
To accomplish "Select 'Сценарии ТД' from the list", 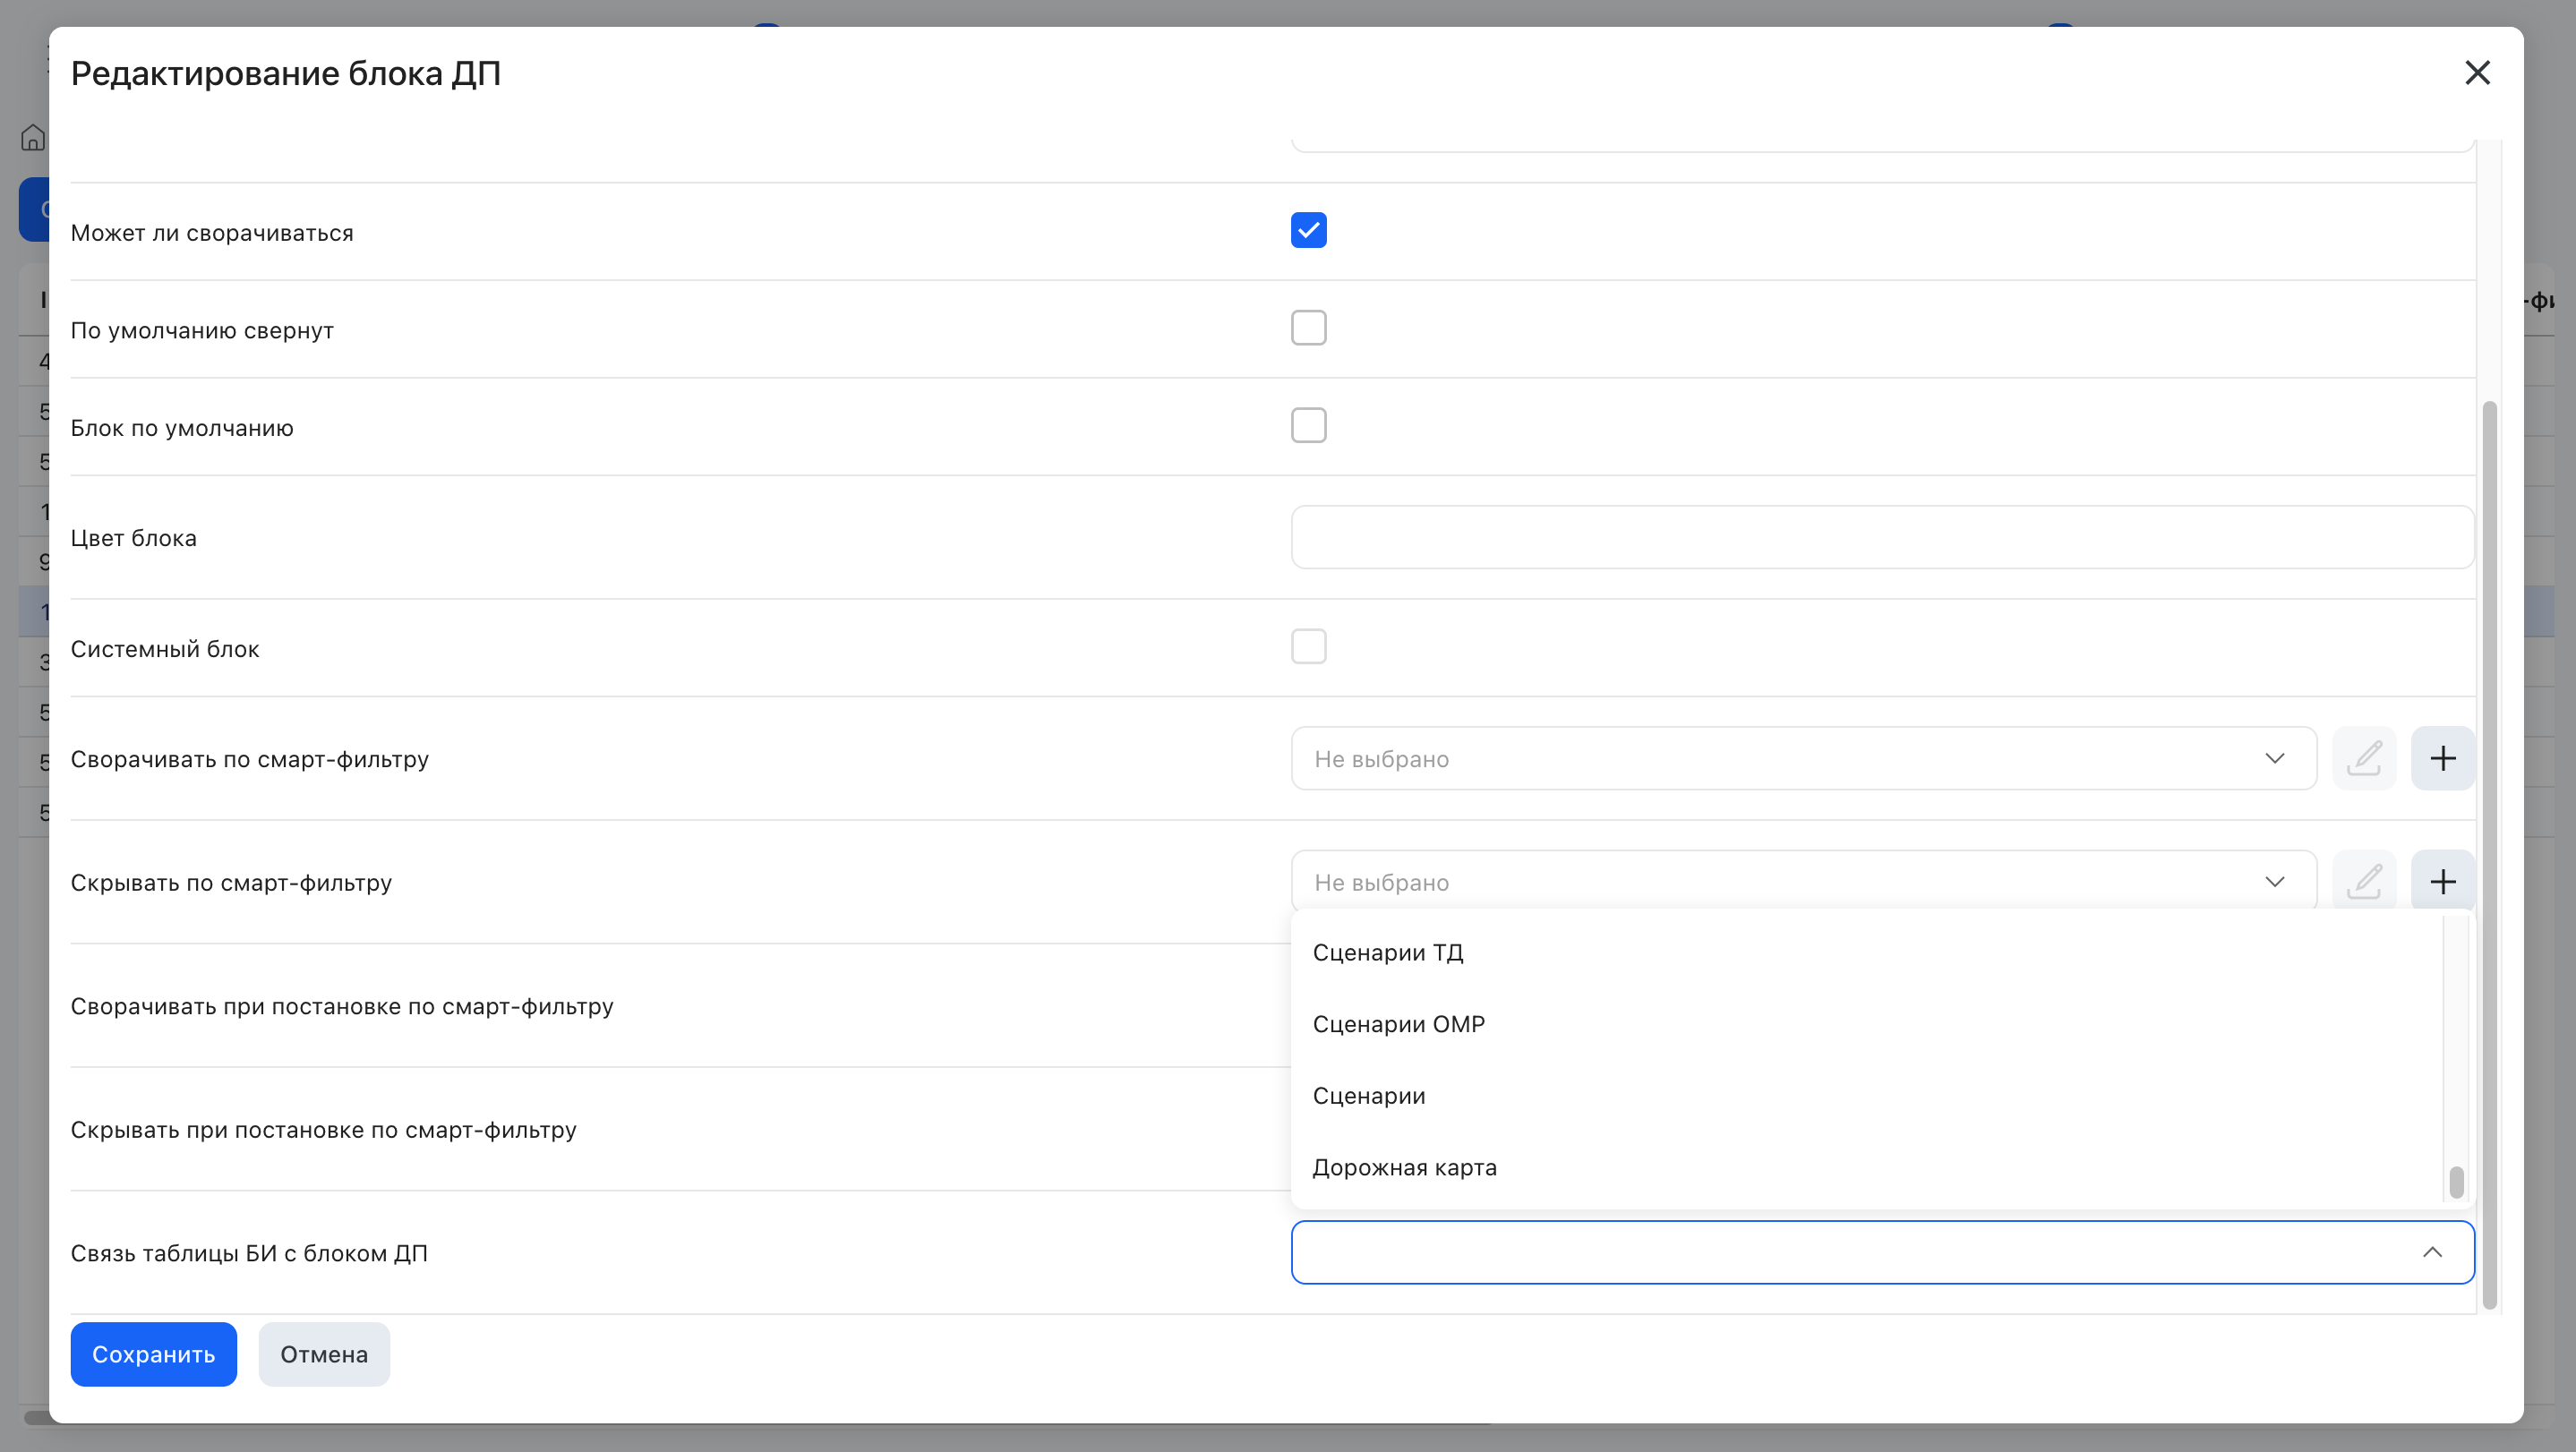I will (1866, 952).
